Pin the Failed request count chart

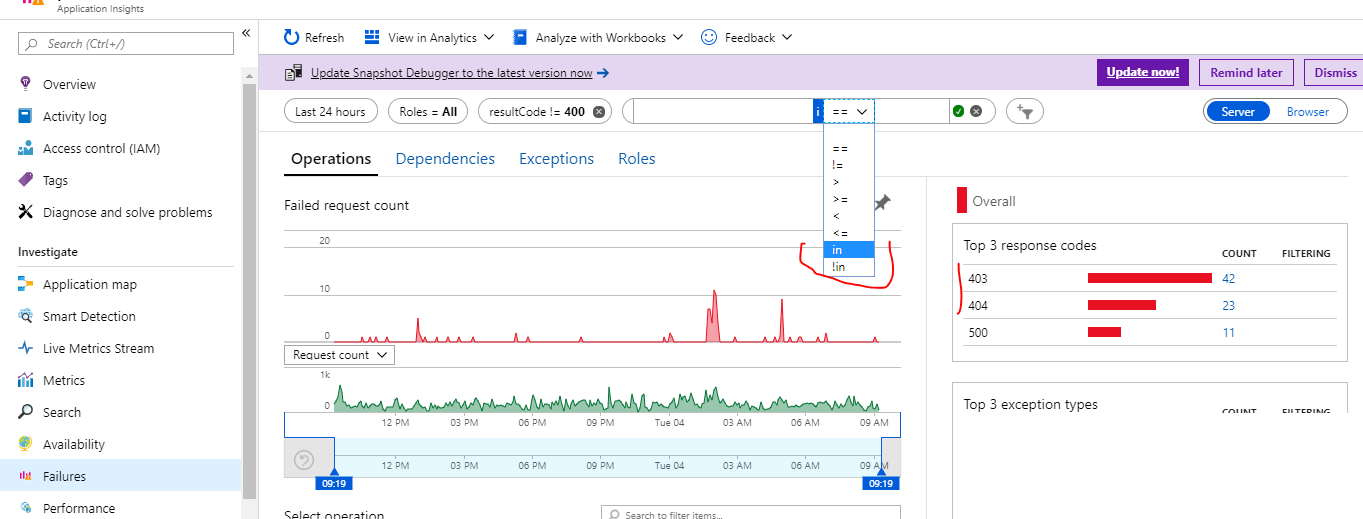coord(882,203)
